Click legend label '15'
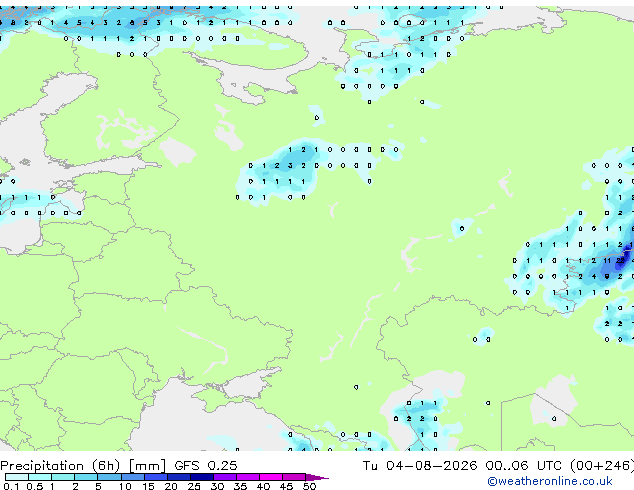This screenshot has width=634, height=490. pyautogui.click(x=148, y=486)
